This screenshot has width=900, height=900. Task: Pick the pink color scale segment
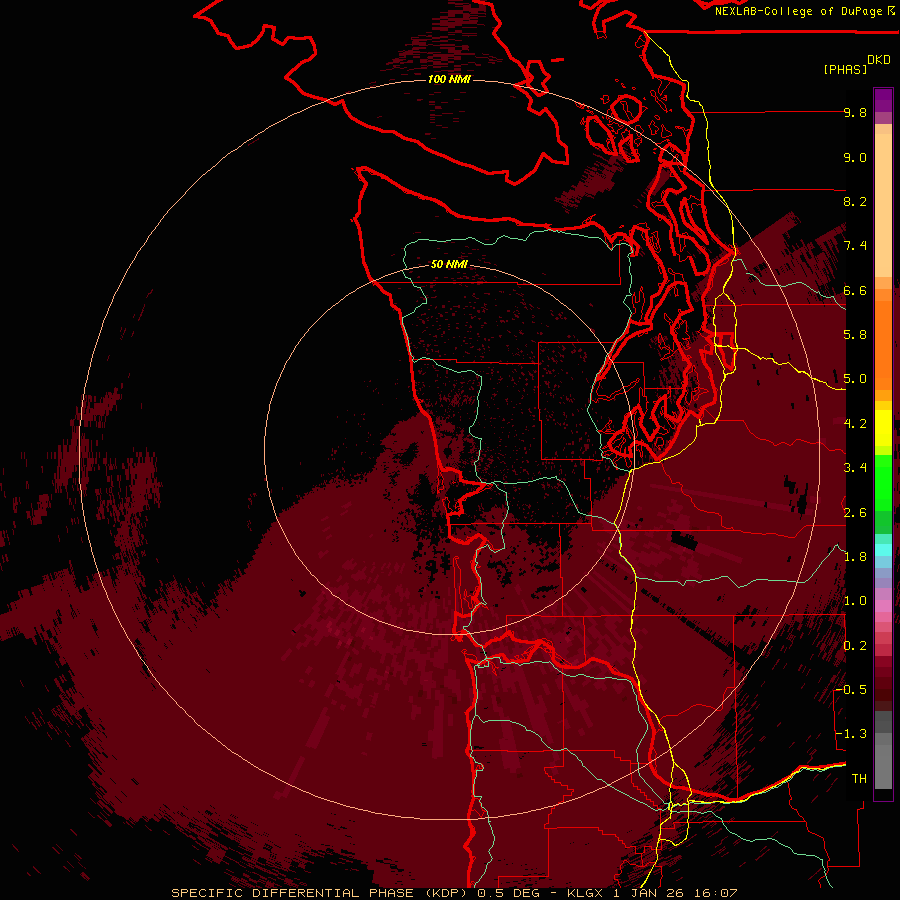click(x=883, y=606)
